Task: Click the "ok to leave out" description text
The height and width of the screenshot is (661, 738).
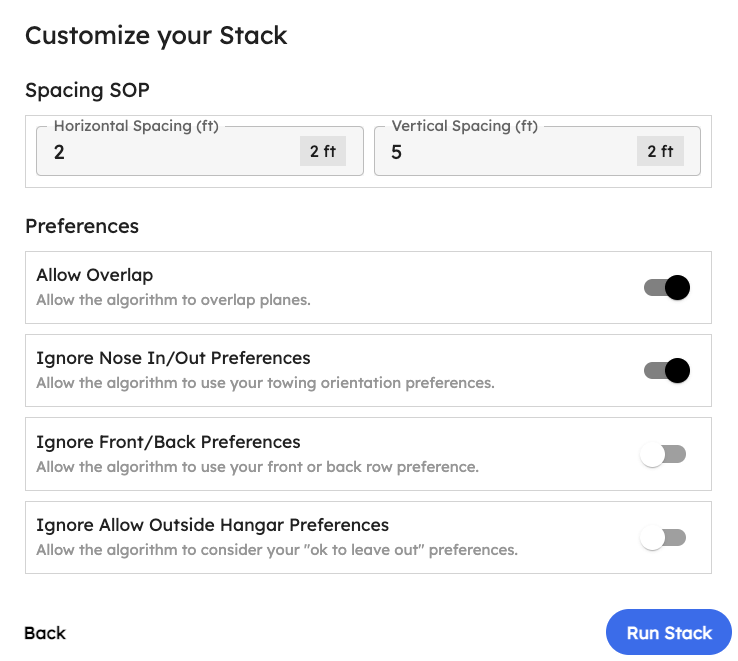Action: (x=276, y=550)
